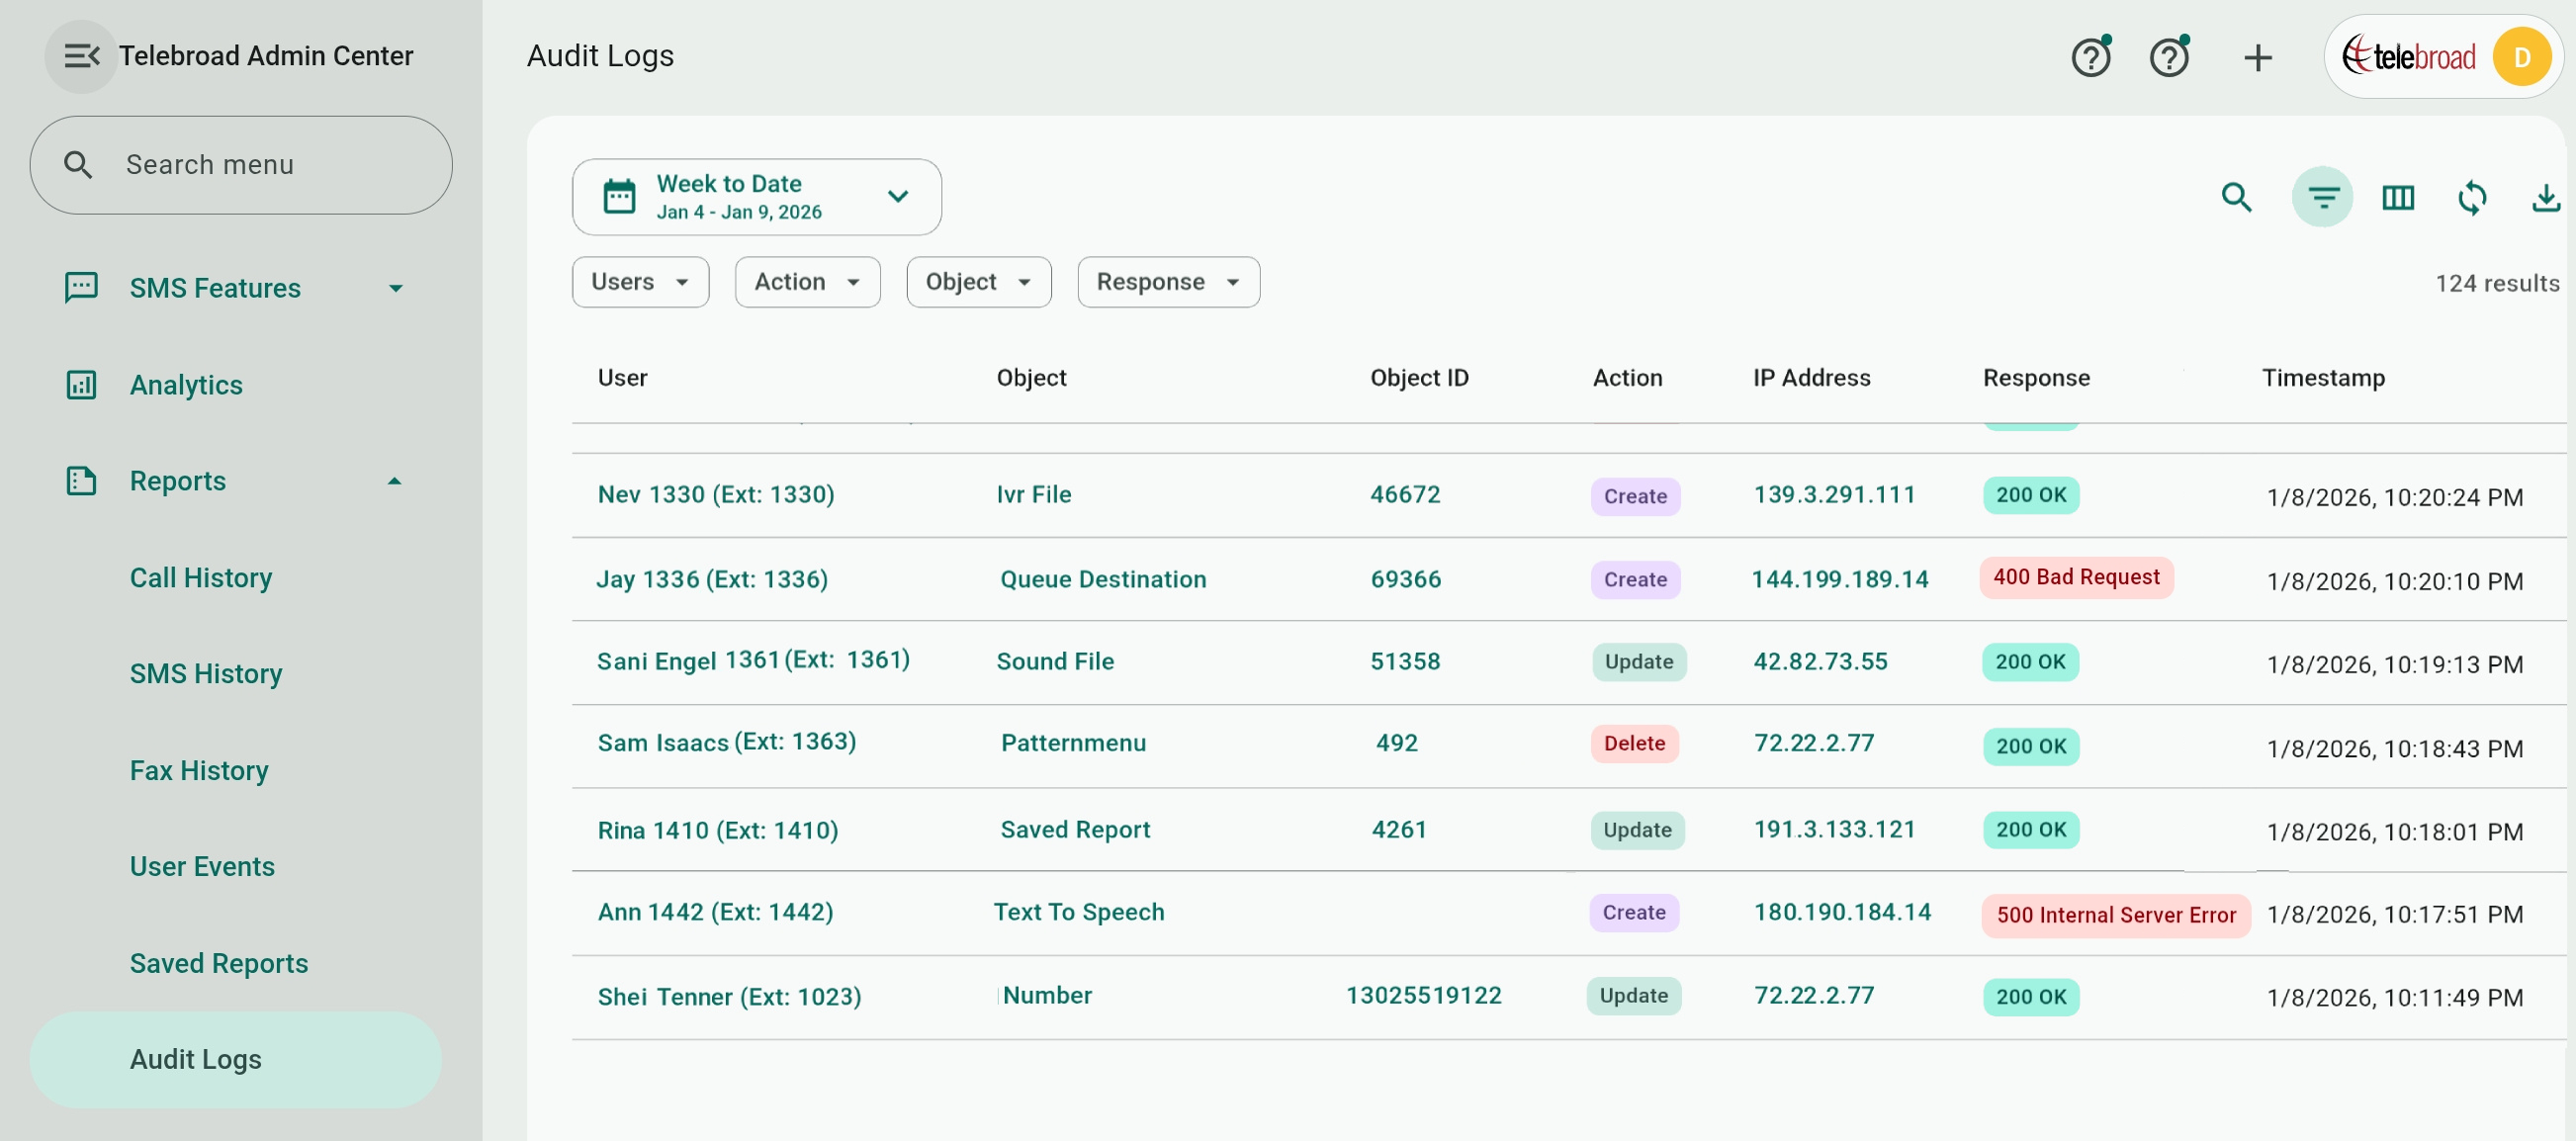Click the Queue Destination object link
This screenshot has width=2576, height=1141.
(x=1102, y=579)
